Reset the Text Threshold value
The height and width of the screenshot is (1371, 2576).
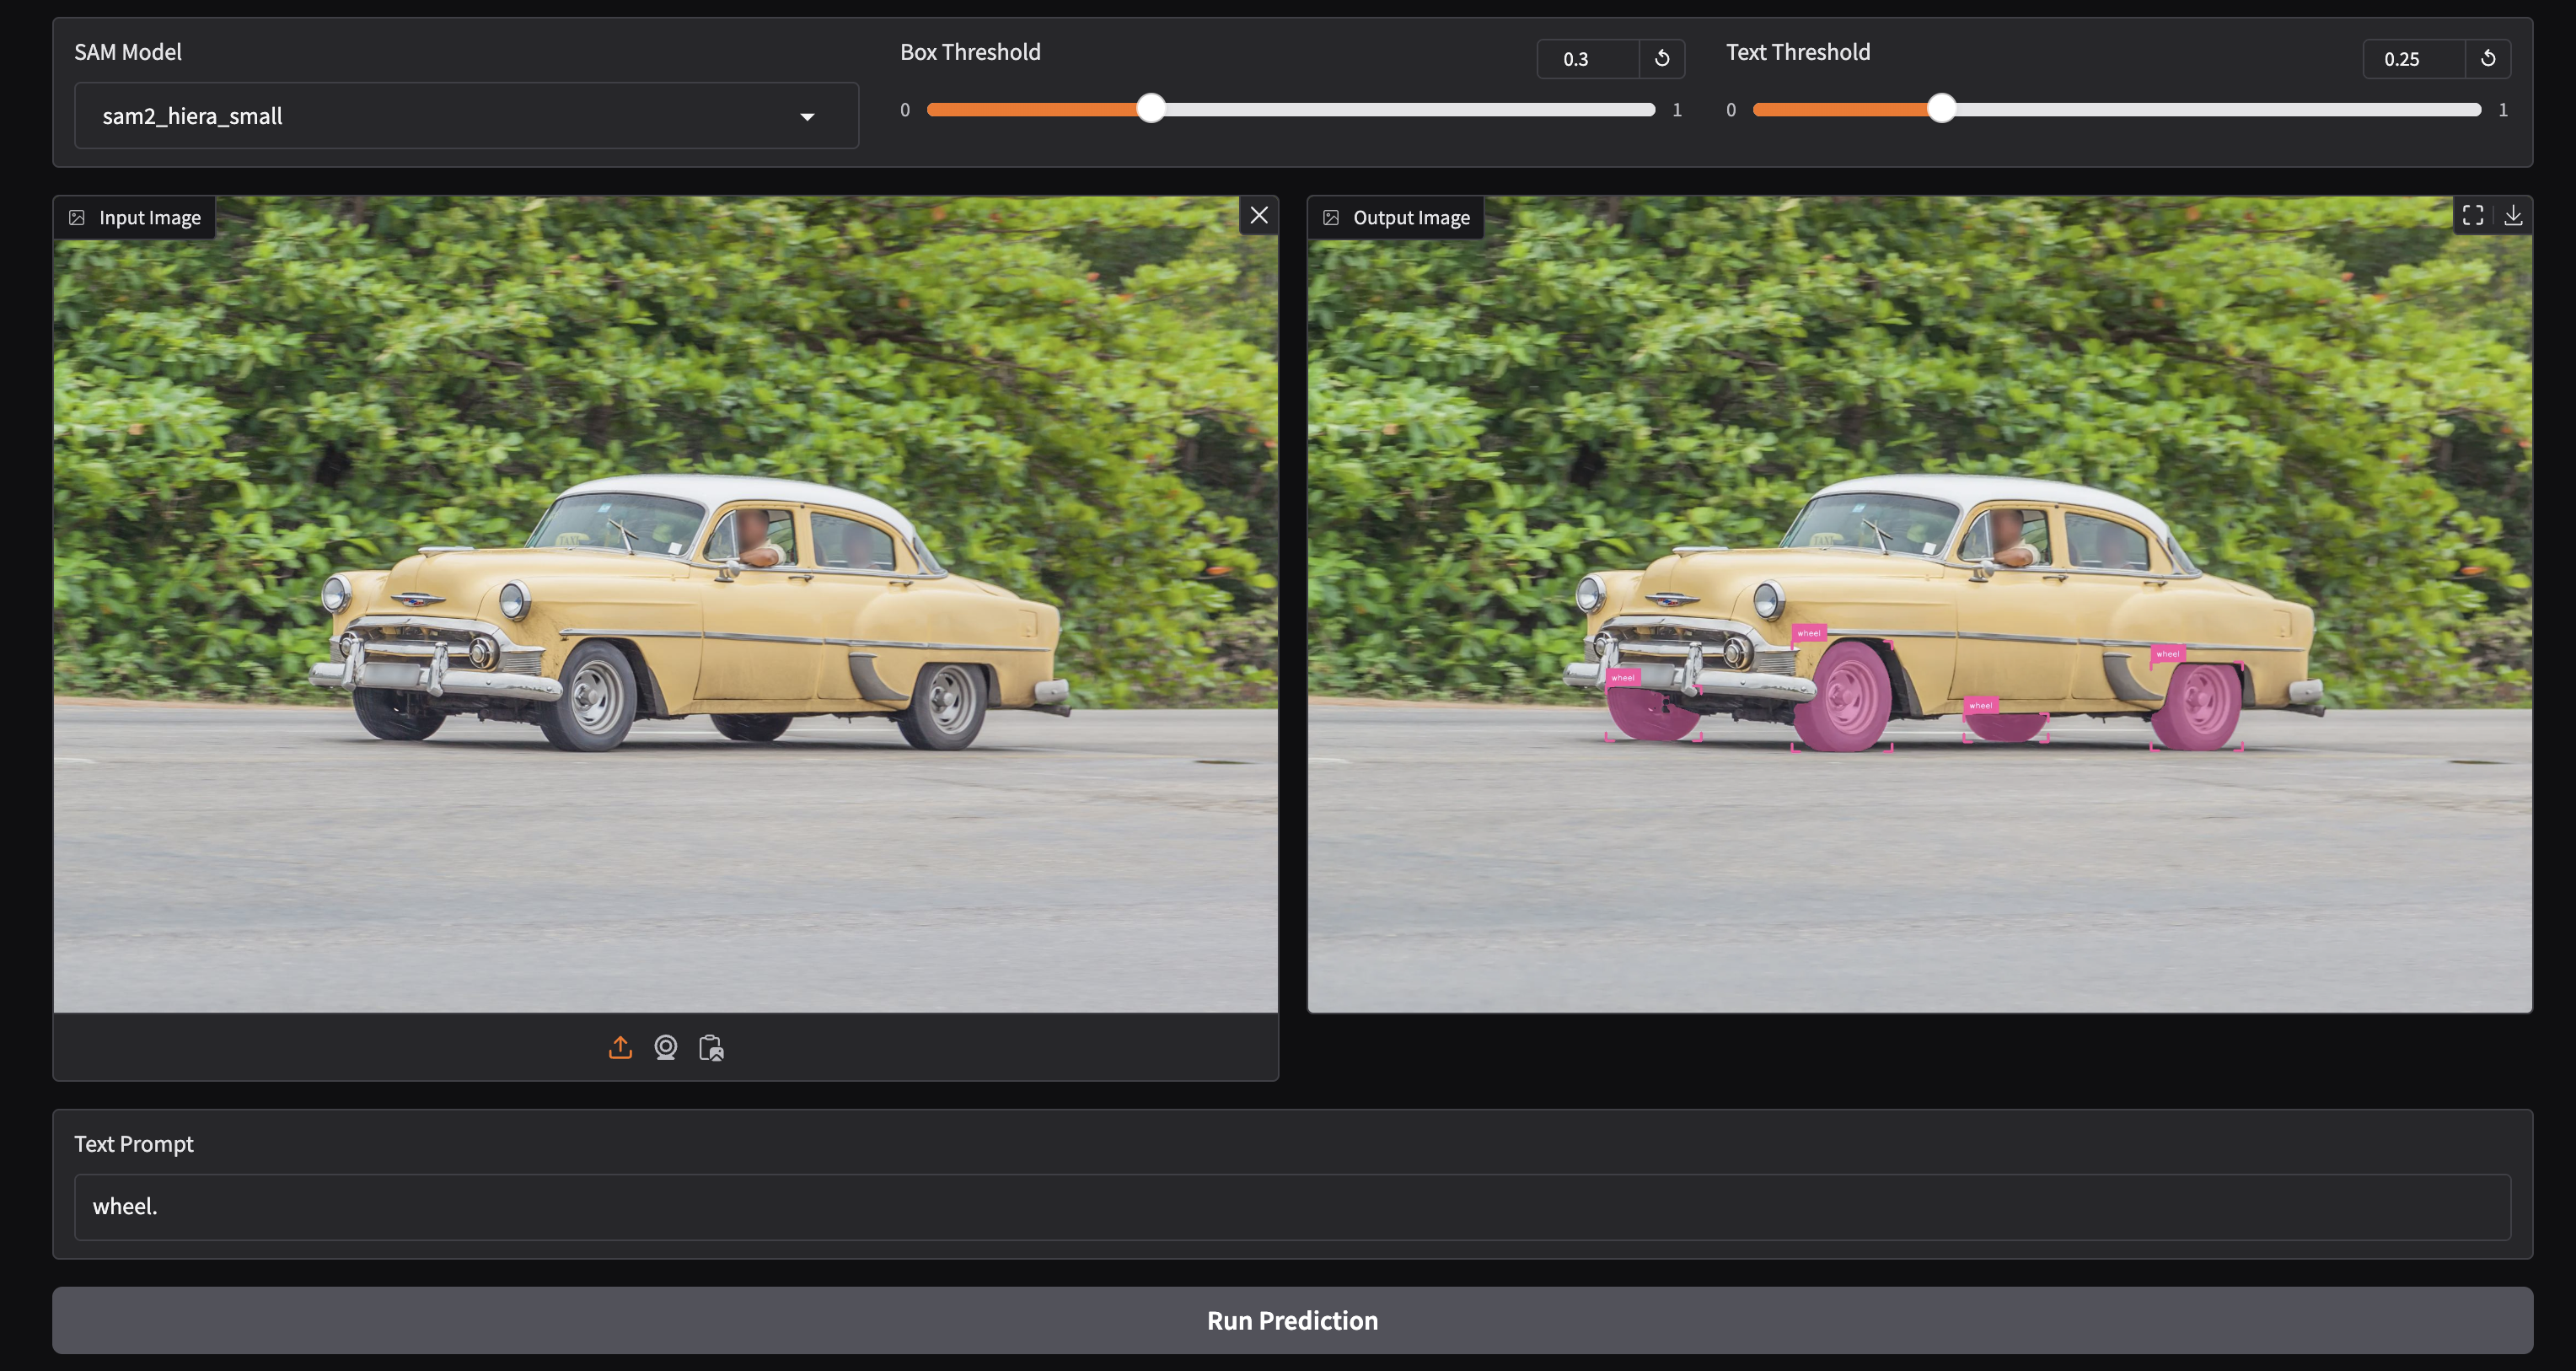[2488, 59]
